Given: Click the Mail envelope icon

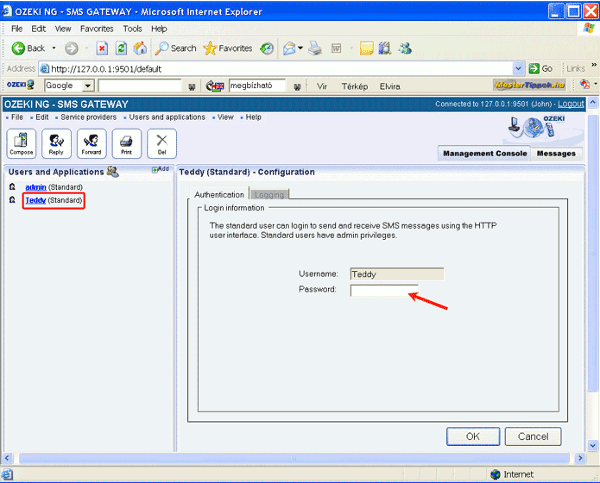Looking at the screenshot, I should (x=289, y=48).
